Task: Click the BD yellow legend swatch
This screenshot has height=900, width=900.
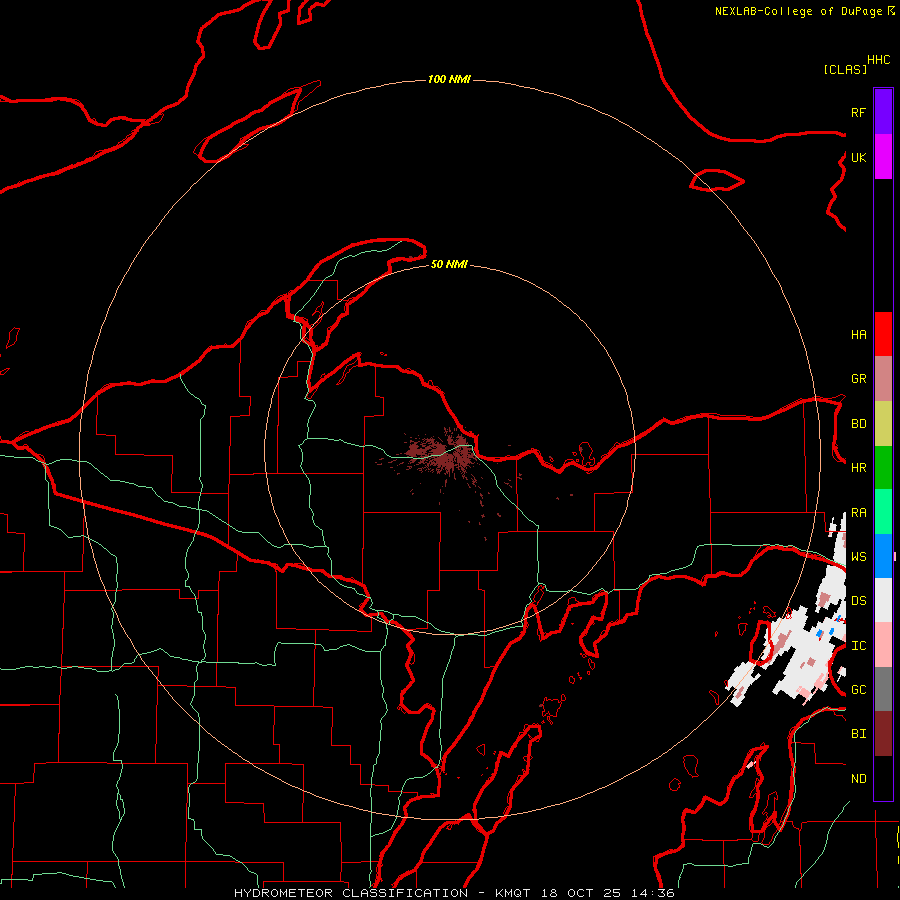Action: (883, 424)
